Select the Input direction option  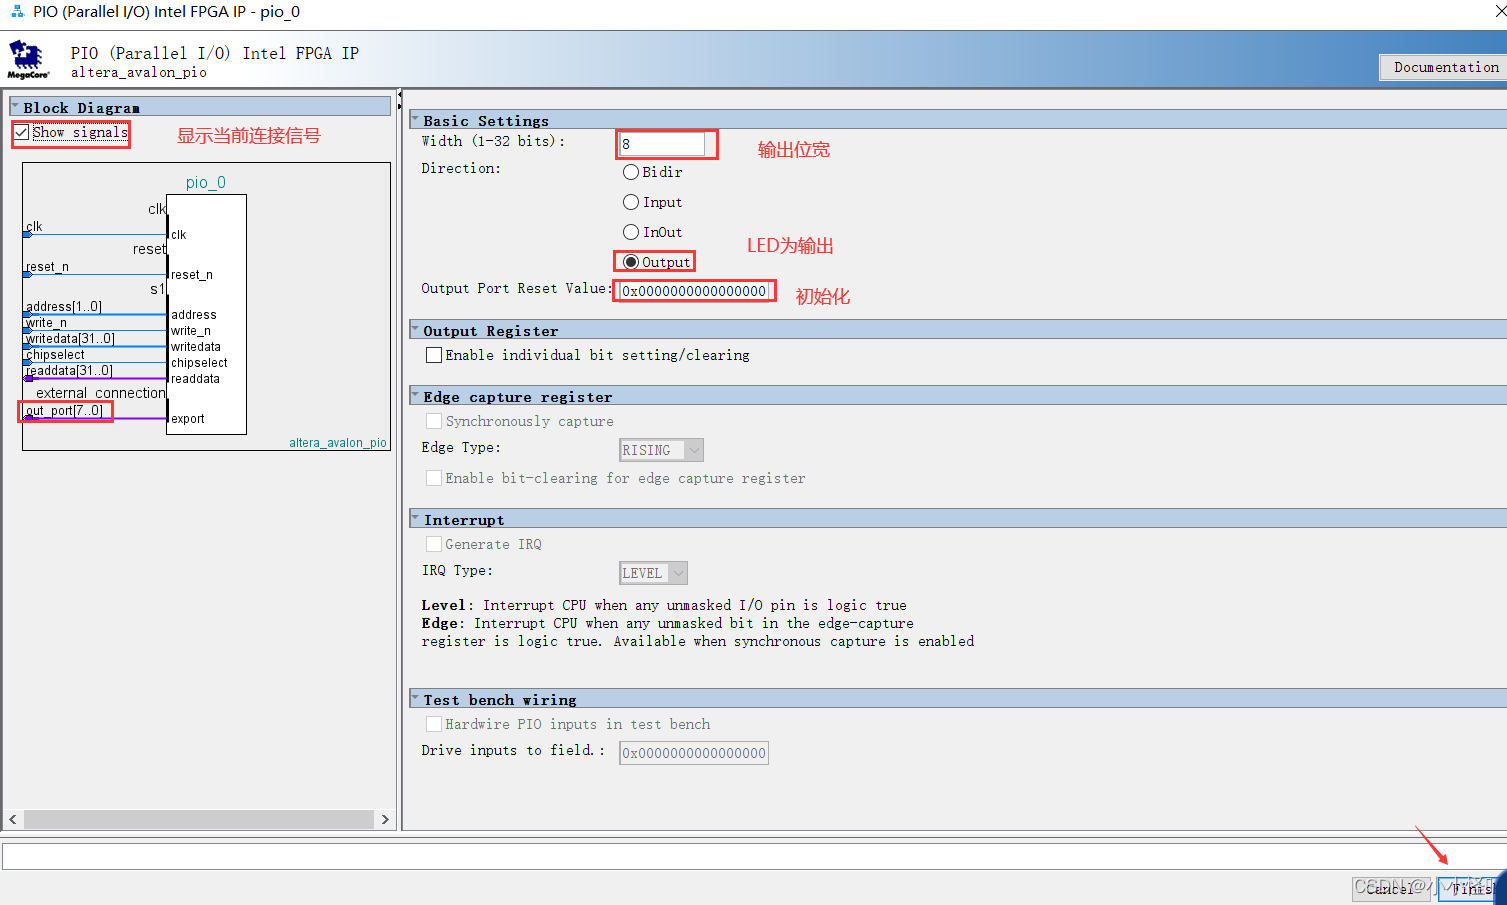(631, 202)
